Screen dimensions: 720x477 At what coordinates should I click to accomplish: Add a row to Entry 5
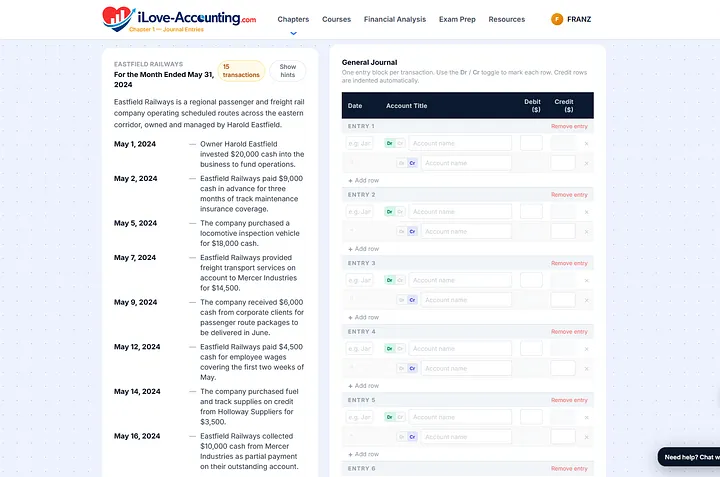(x=363, y=454)
